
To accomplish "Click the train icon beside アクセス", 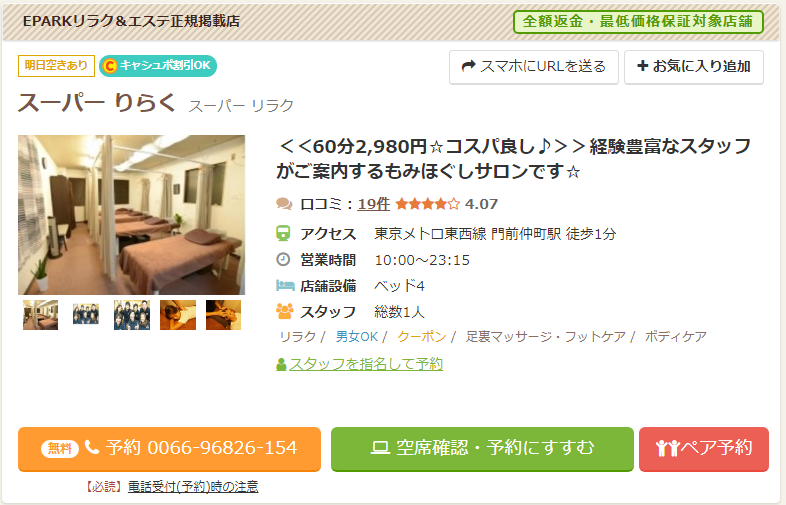I will click(x=283, y=234).
